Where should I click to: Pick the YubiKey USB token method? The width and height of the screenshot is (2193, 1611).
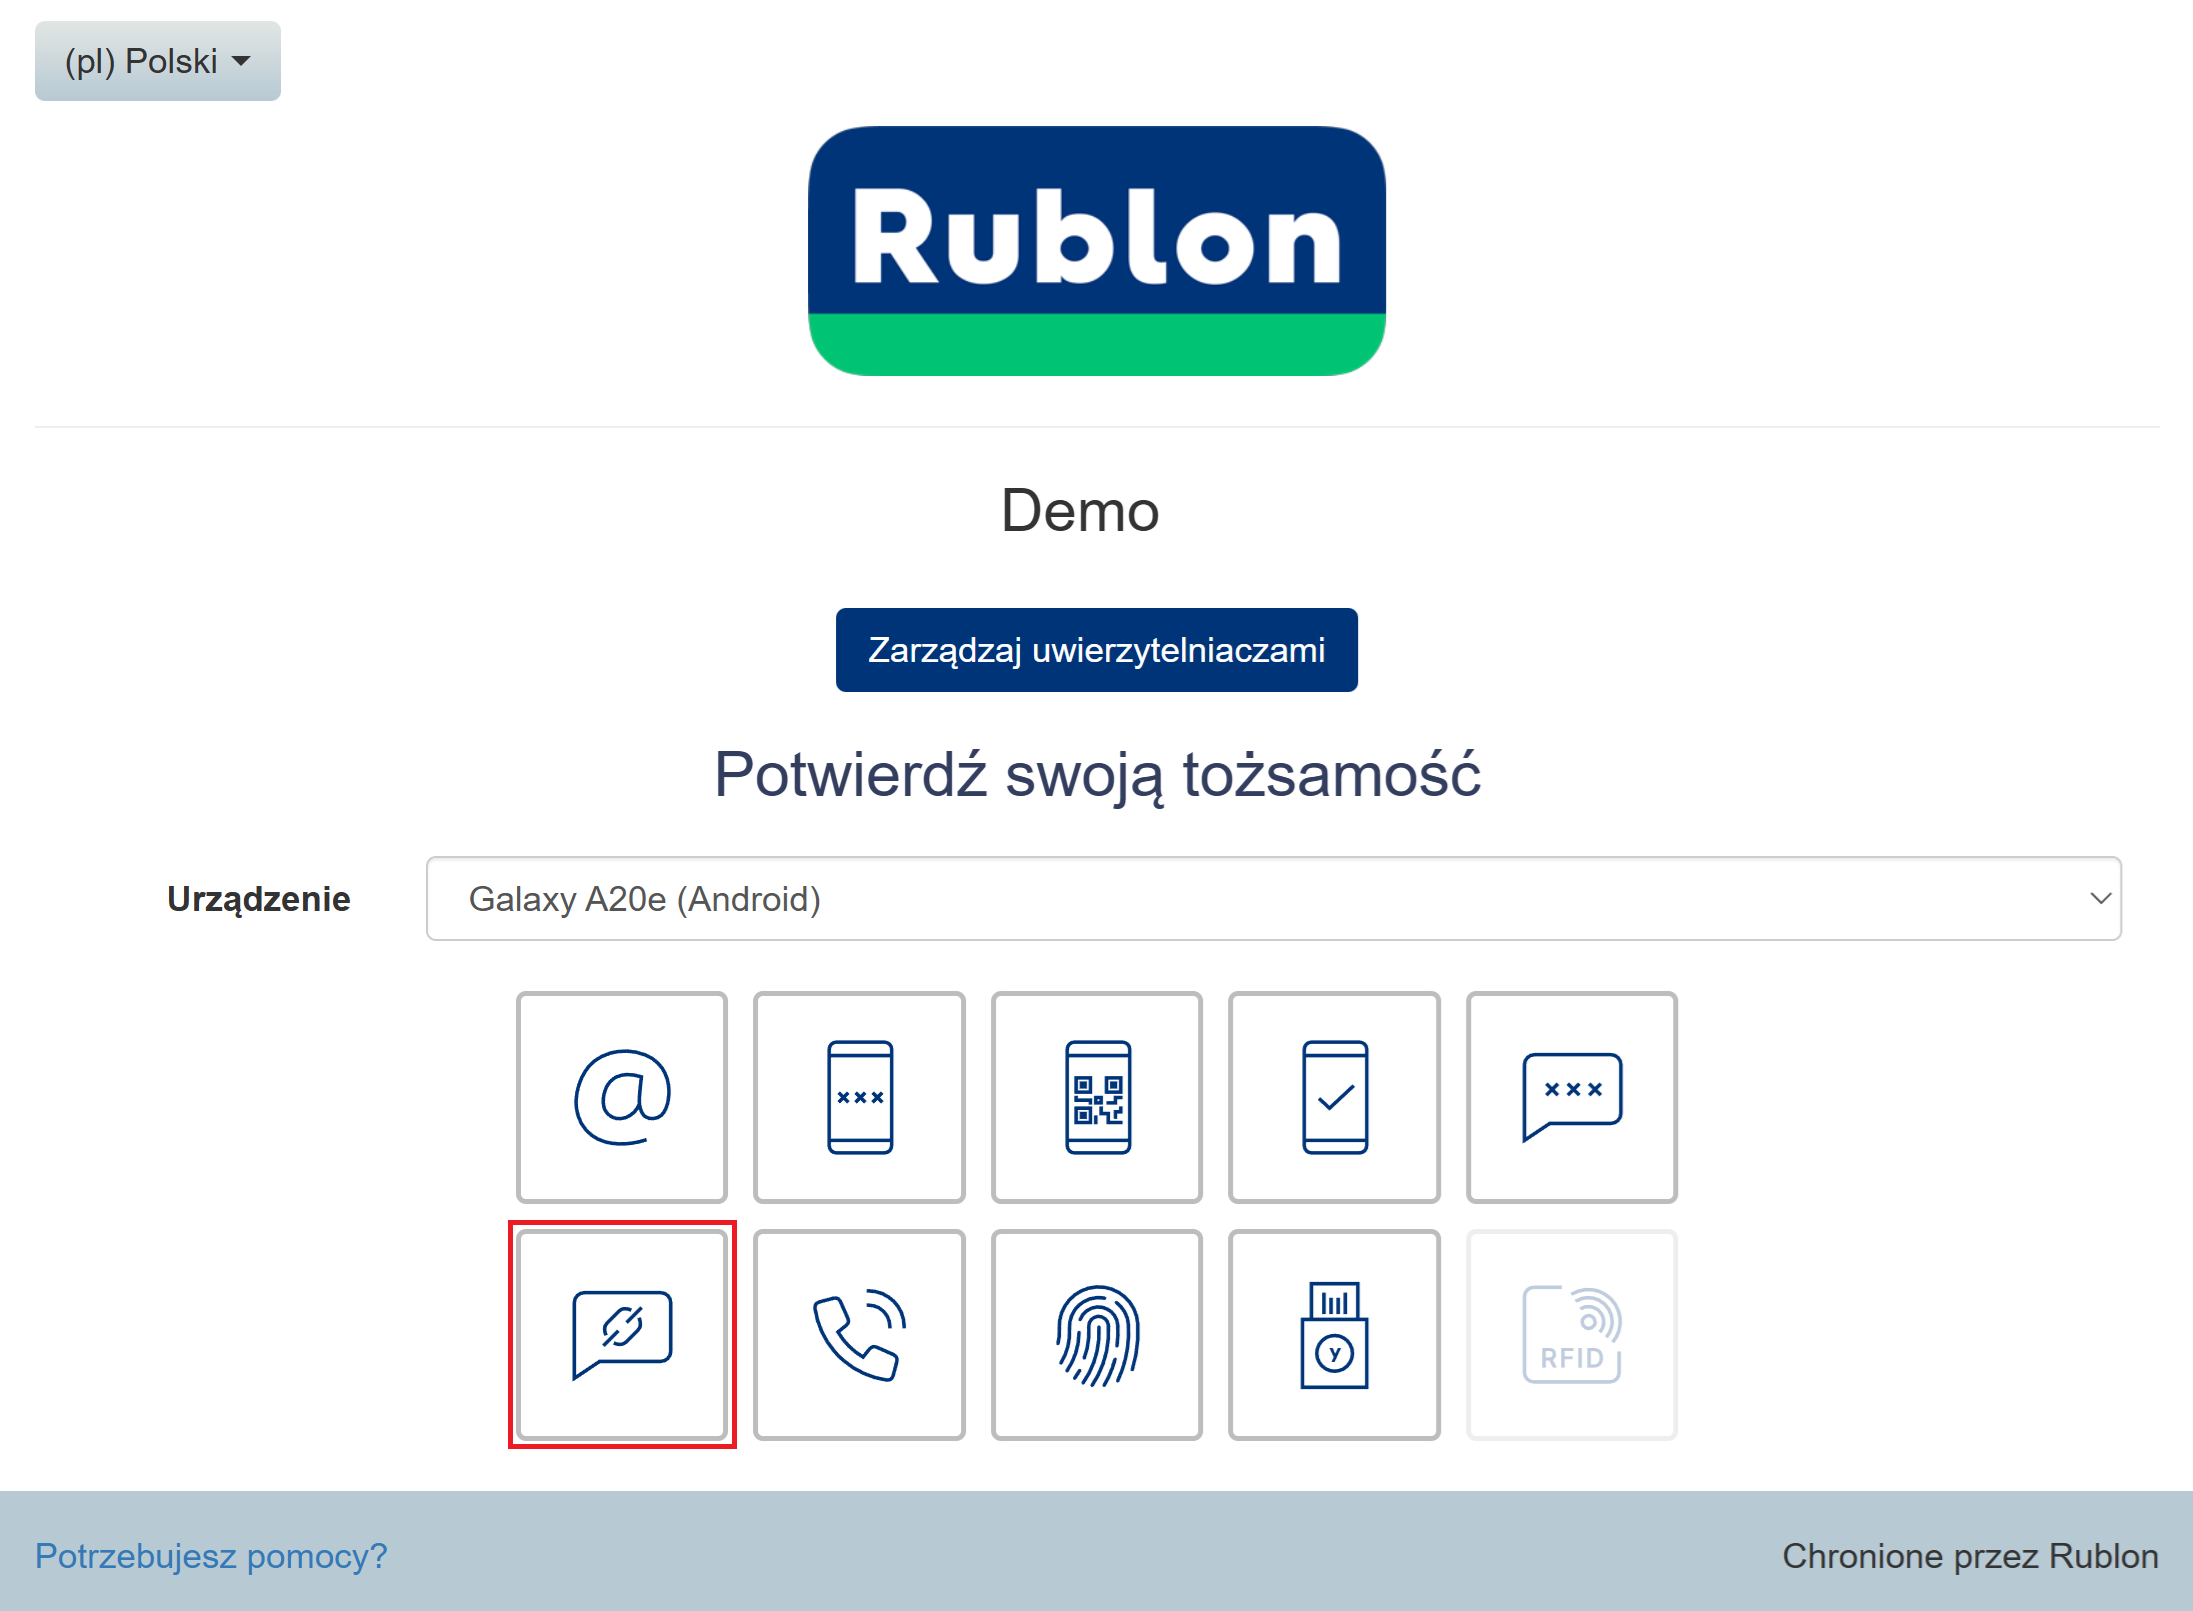click(x=1334, y=1334)
